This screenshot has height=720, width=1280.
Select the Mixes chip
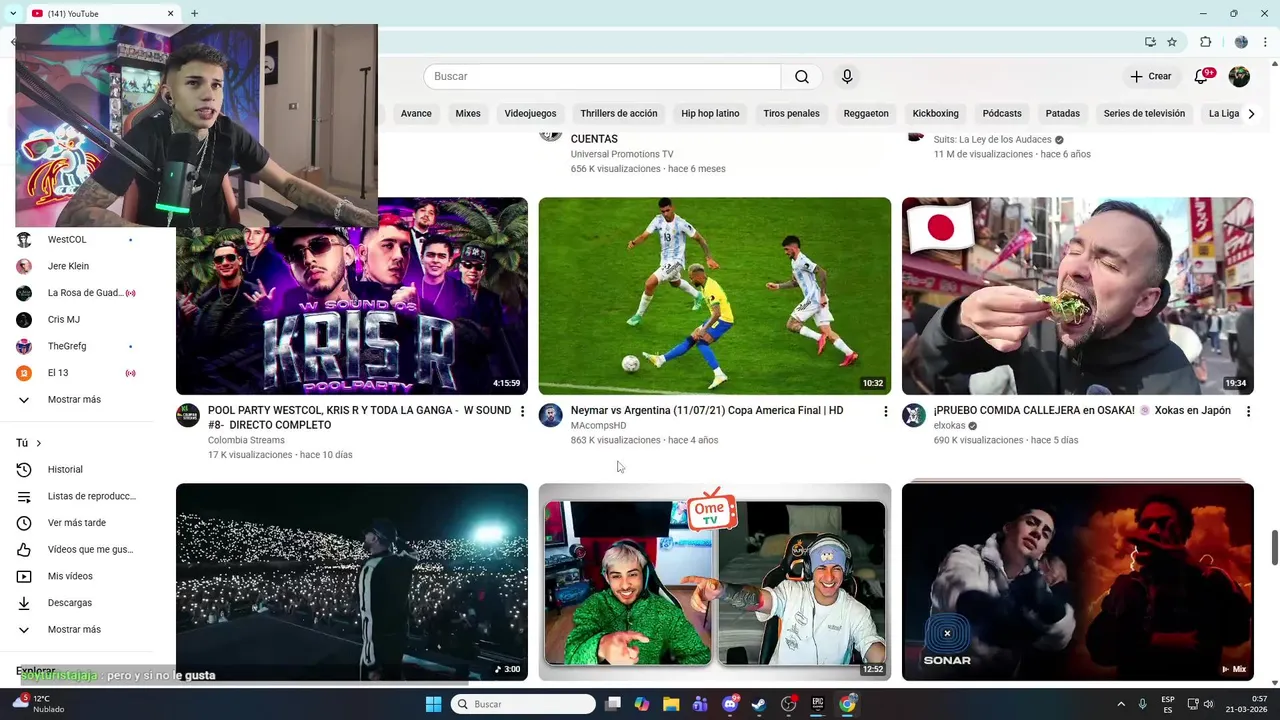pos(468,114)
